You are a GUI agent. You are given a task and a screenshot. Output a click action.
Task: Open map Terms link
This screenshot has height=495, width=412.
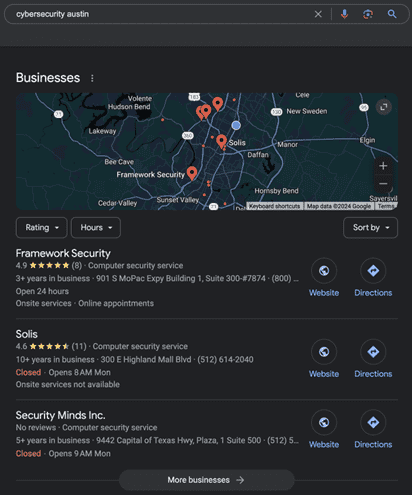coord(386,206)
